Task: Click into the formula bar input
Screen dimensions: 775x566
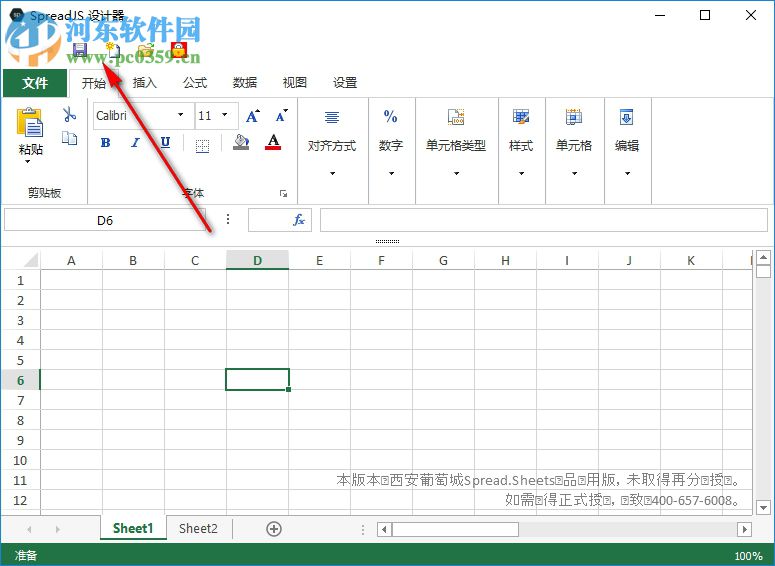Action: click(544, 220)
